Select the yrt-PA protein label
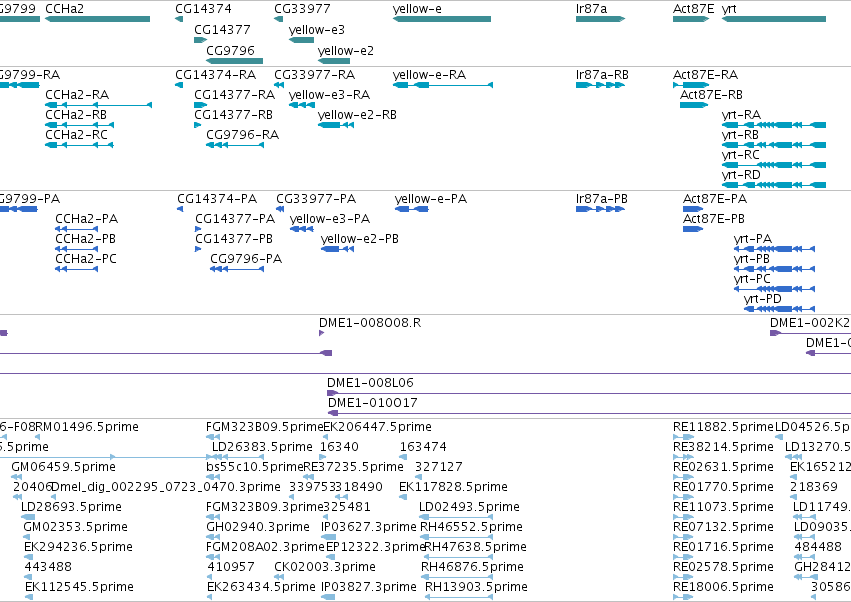The height and width of the screenshot is (602, 851). [753, 239]
